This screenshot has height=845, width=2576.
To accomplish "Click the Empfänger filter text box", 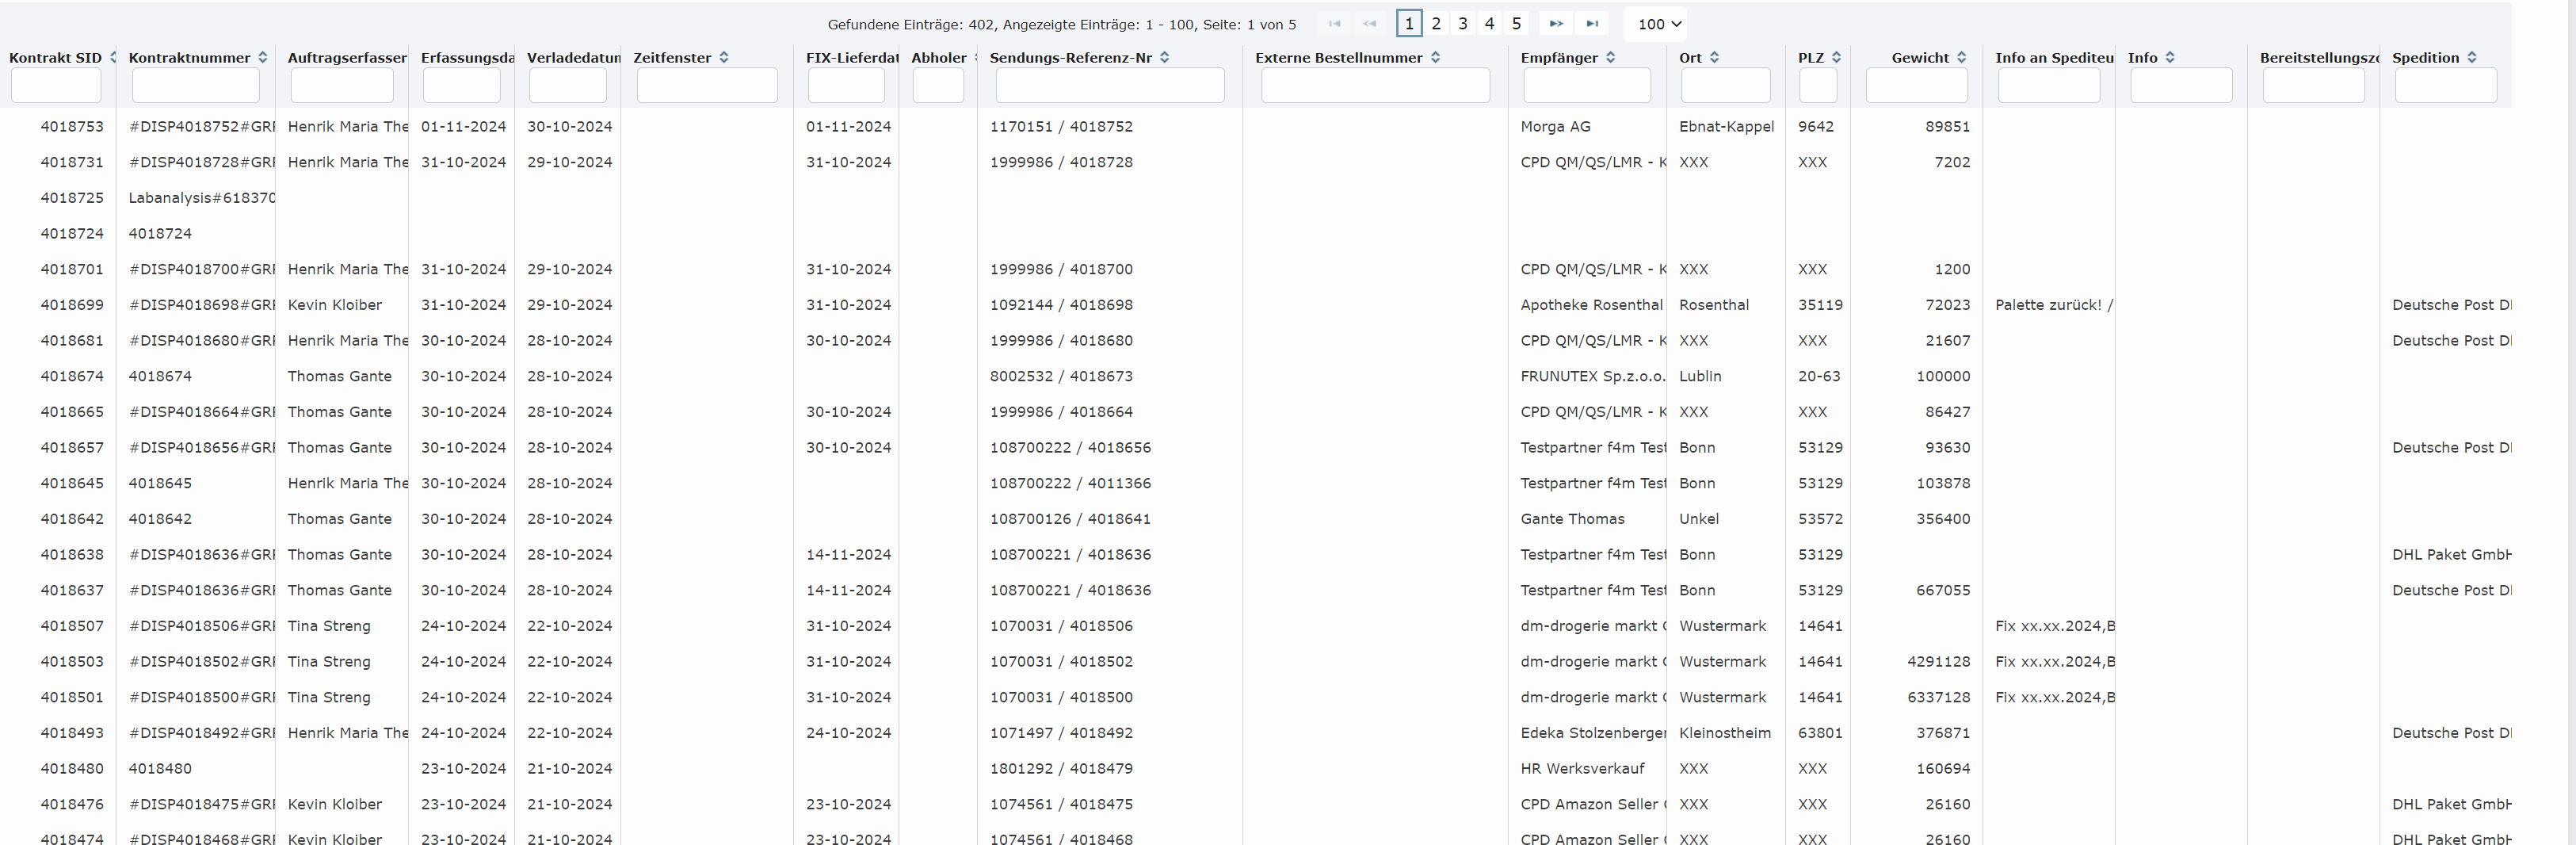I will pos(1586,86).
